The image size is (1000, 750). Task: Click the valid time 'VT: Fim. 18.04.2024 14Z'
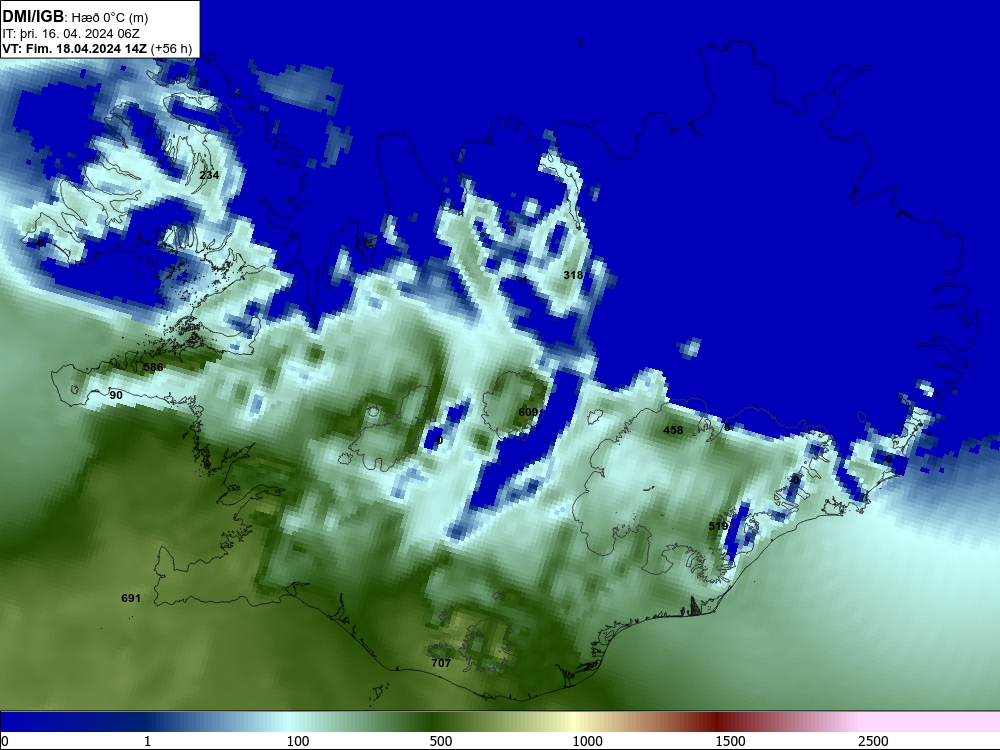click(x=75, y=49)
